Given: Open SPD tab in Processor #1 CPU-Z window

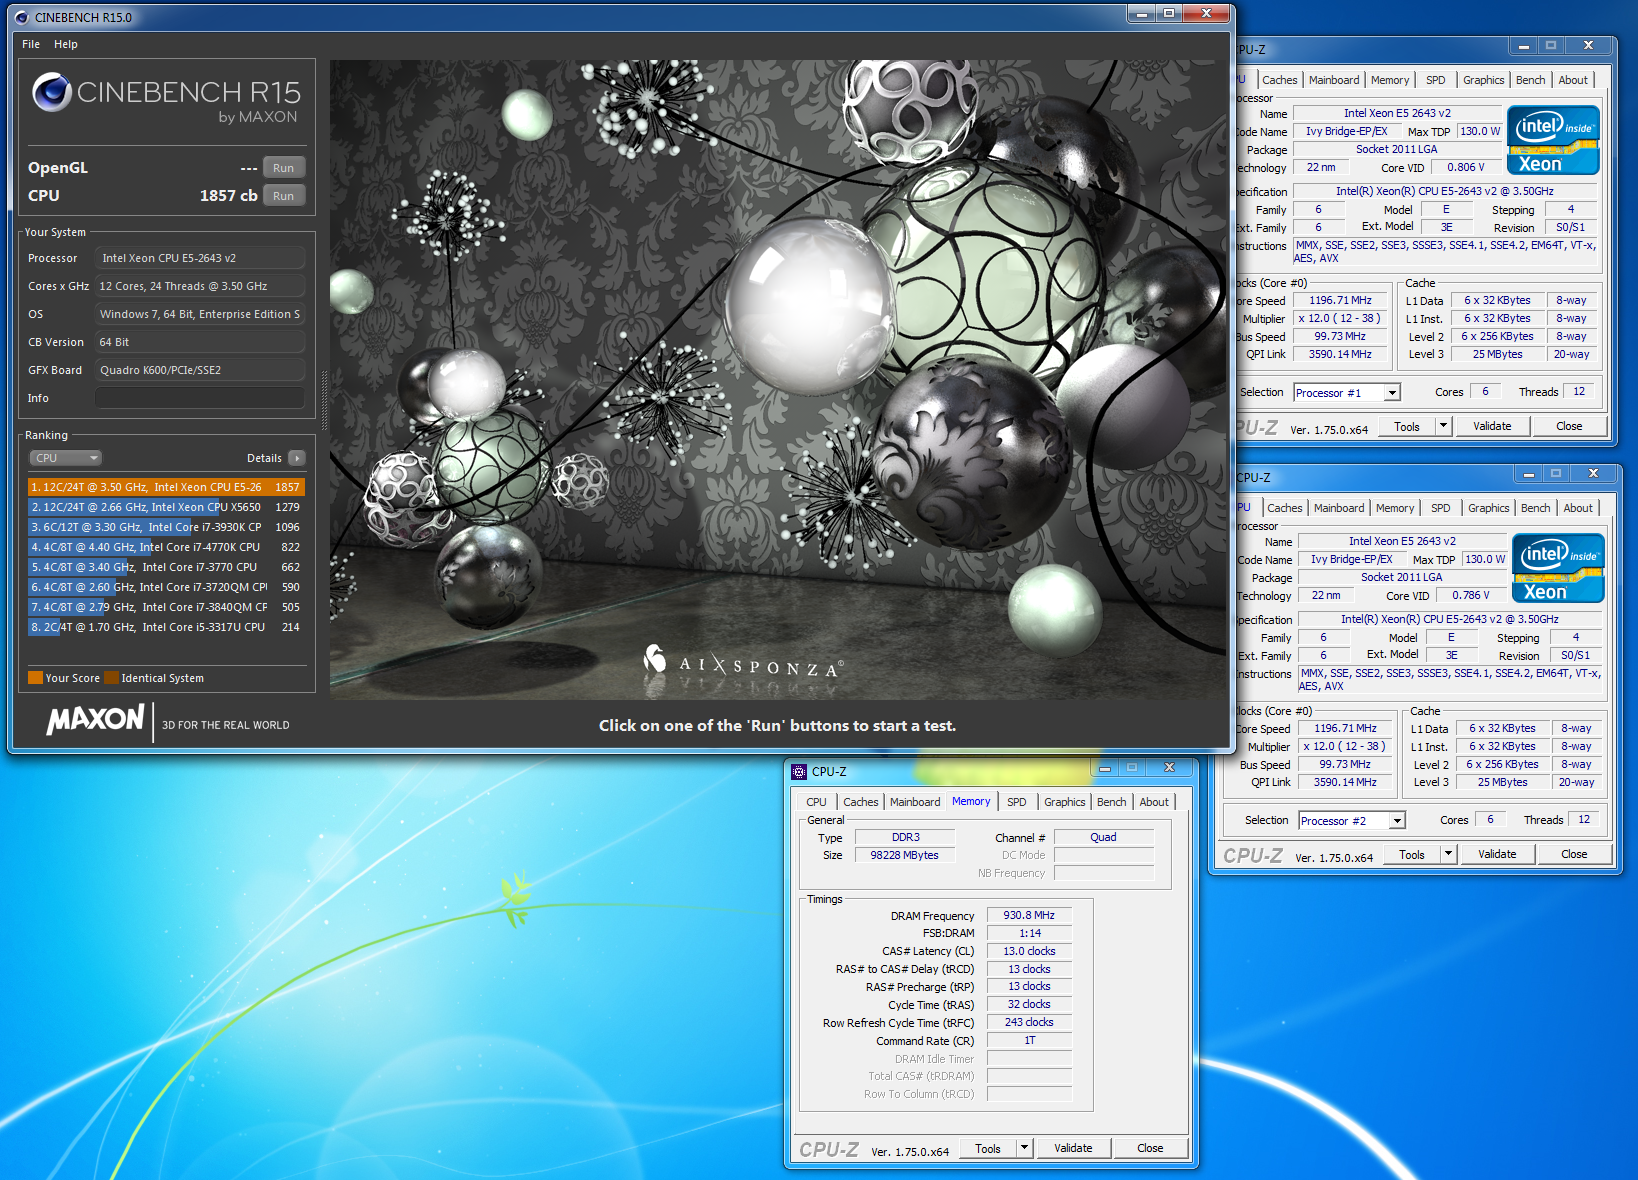Looking at the screenshot, I should tap(1436, 80).
